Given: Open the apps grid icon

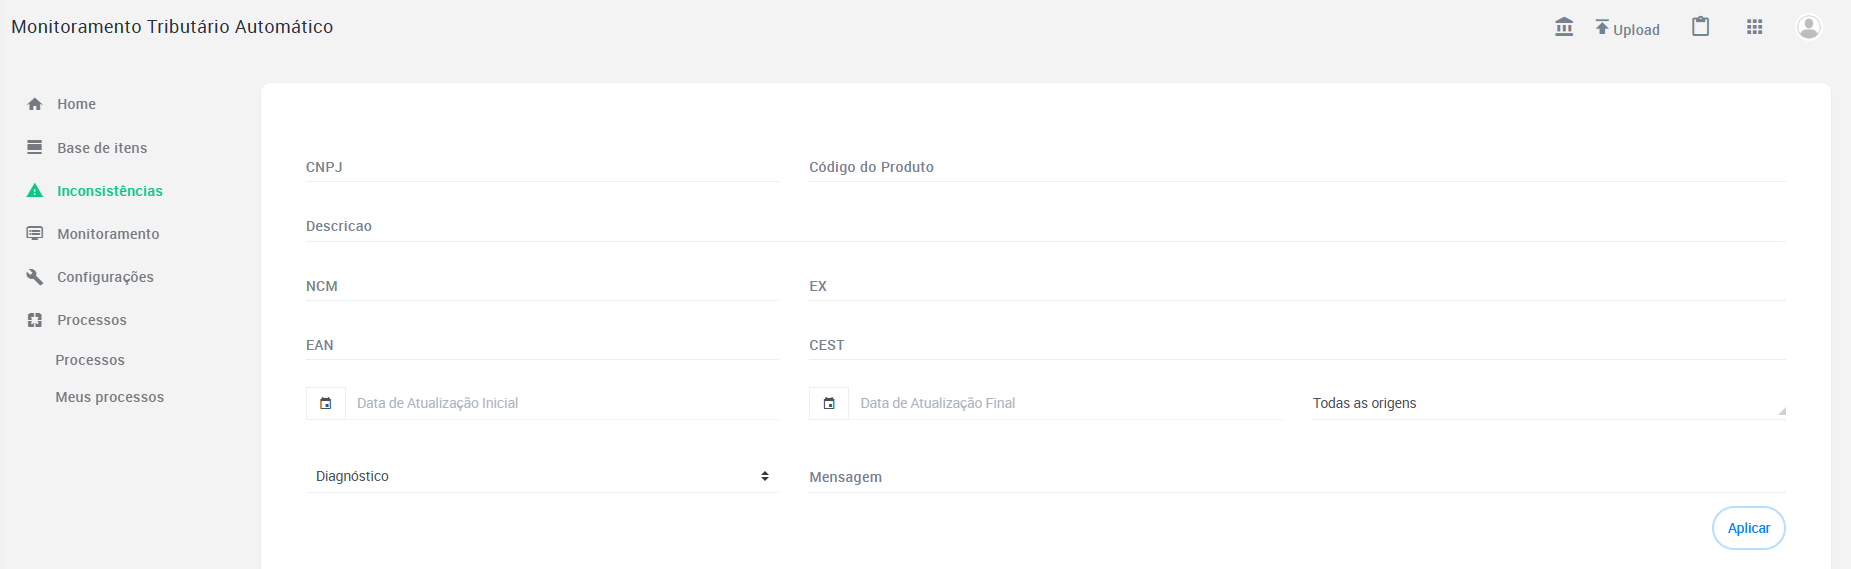Looking at the screenshot, I should point(1754,27).
